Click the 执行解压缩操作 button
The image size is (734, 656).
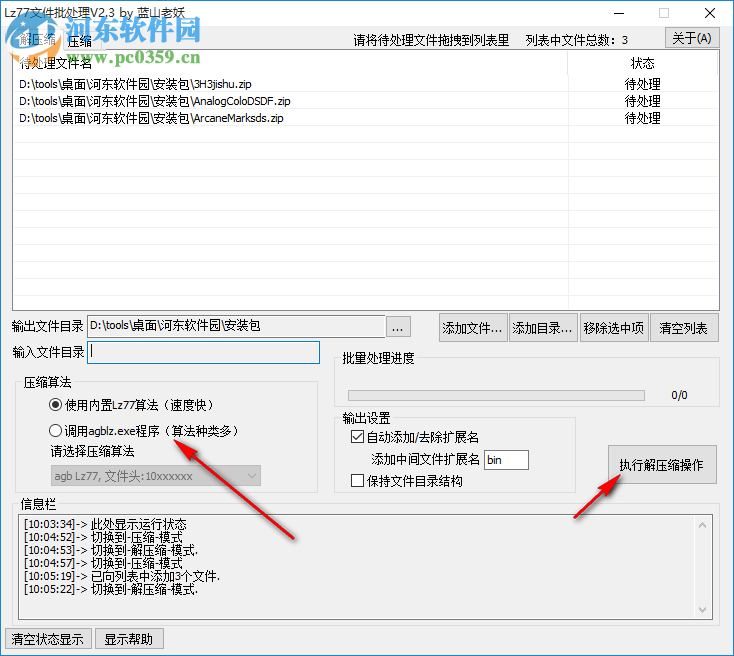pyautogui.click(x=662, y=464)
